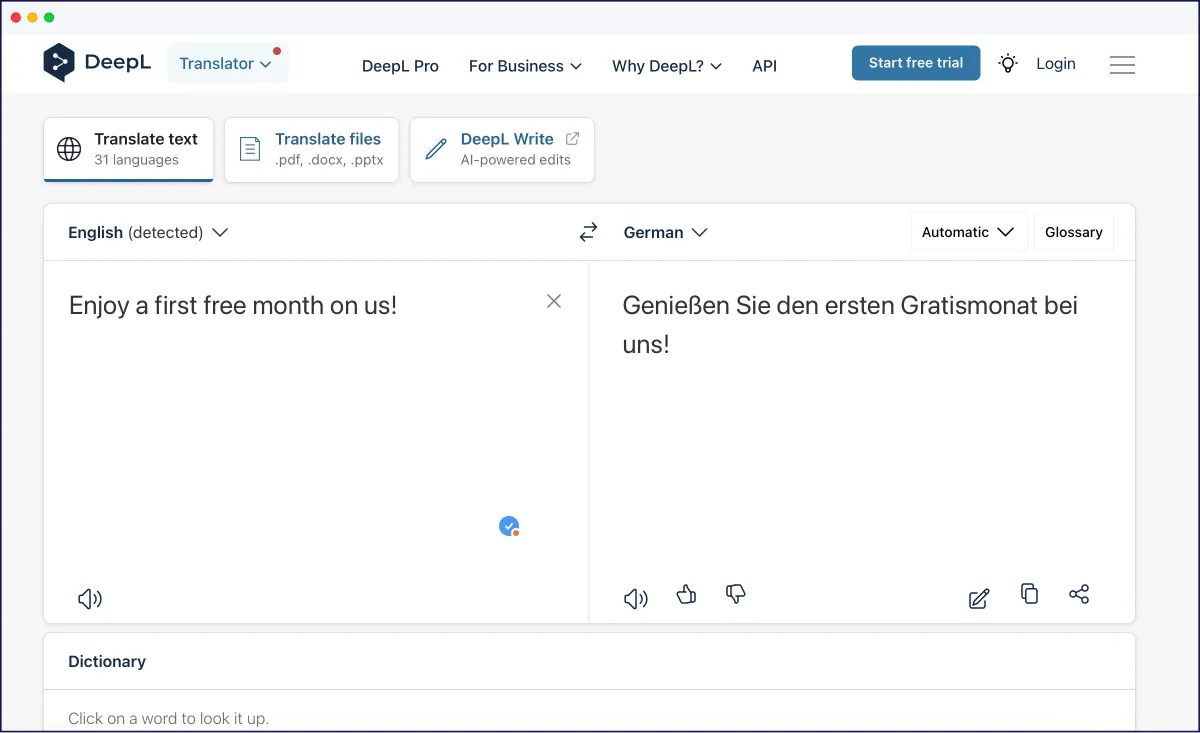1200x733 pixels.
Task: Listen to the English source text
Action: click(89, 598)
